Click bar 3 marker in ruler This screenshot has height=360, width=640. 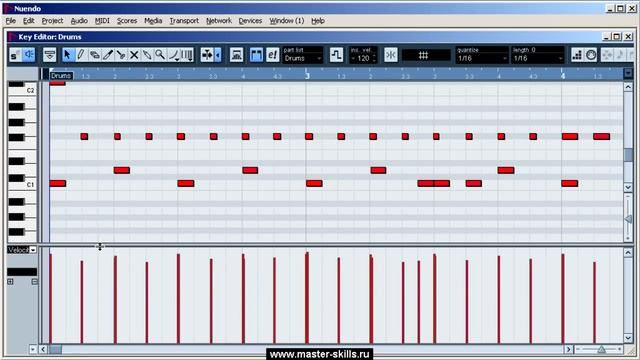coord(307,76)
